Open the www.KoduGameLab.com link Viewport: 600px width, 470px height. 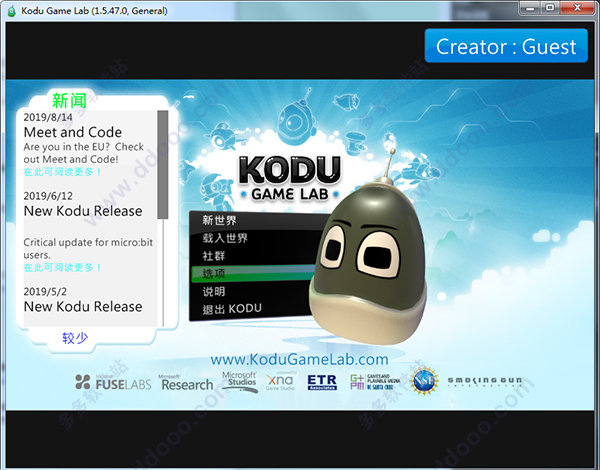pyautogui.click(x=299, y=359)
